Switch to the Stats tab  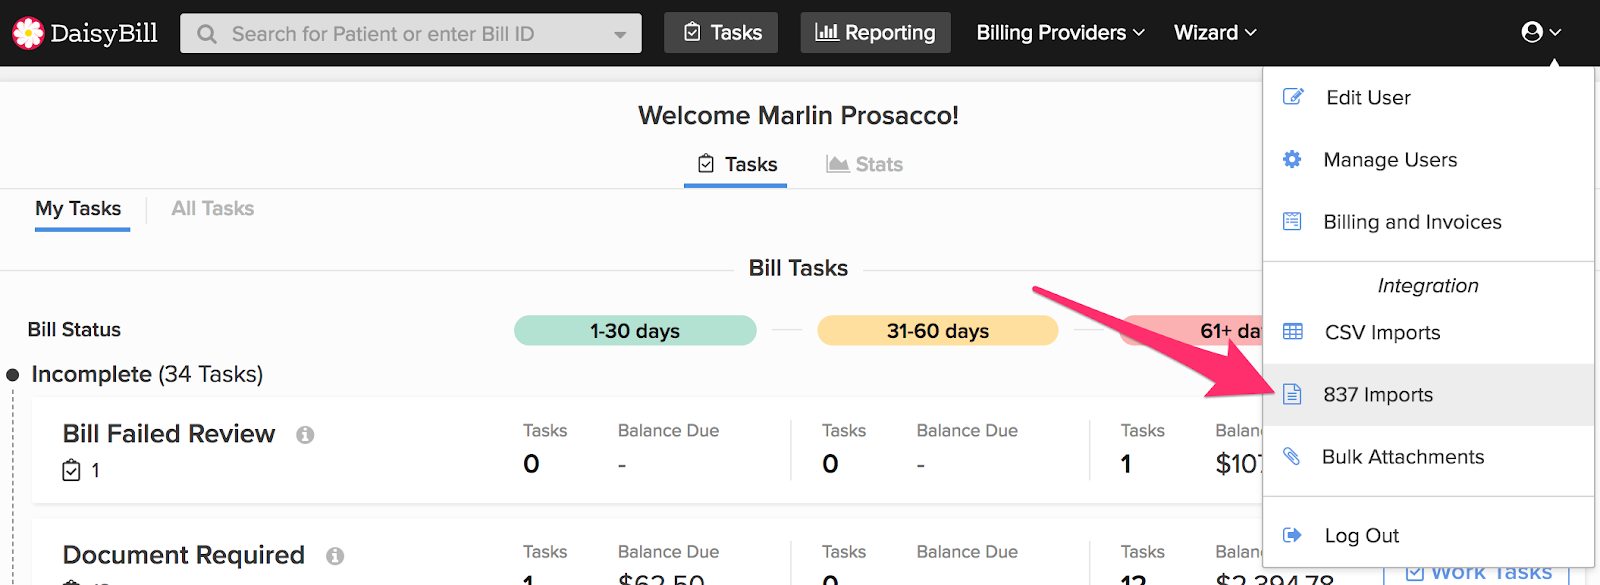pos(865,165)
